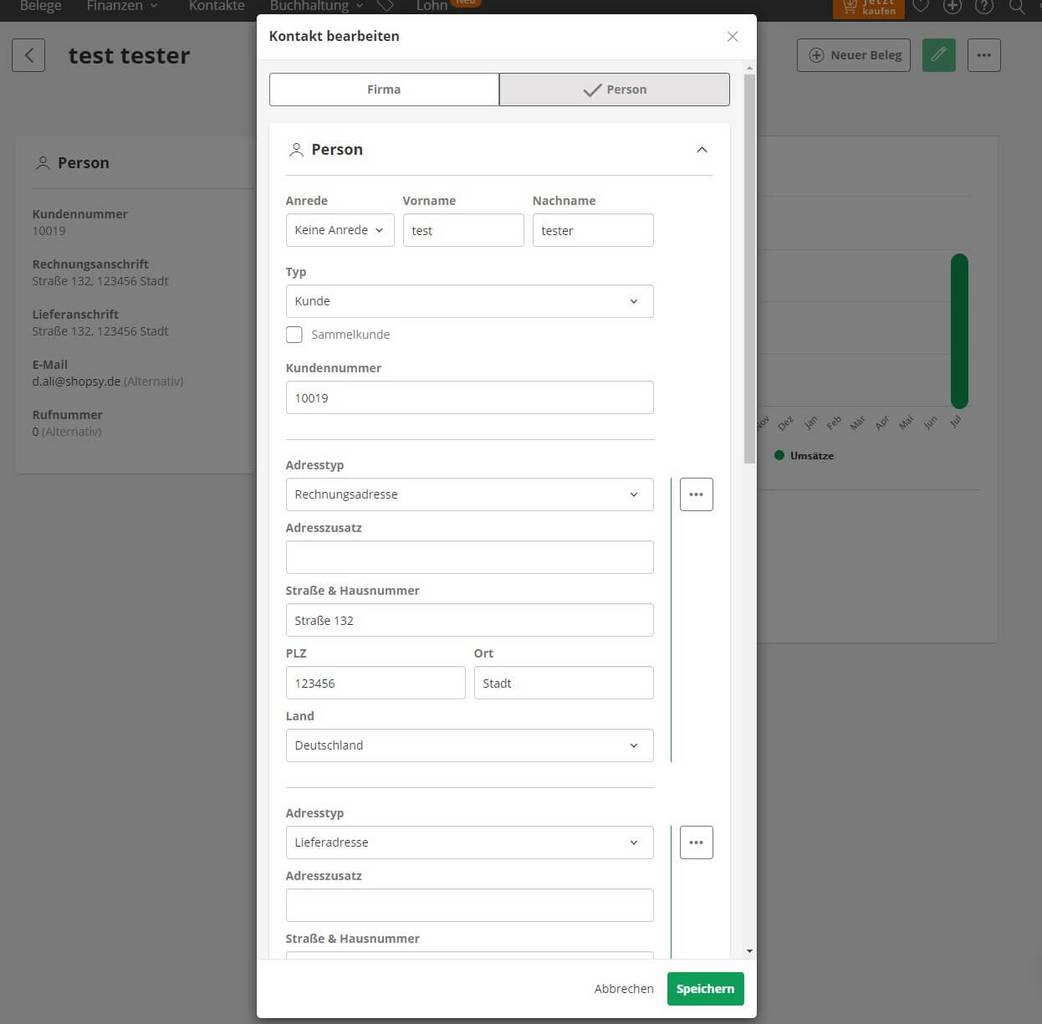Image resolution: width=1042 pixels, height=1024 pixels.
Task: Open the Anrede dropdown
Action: click(340, 230)
